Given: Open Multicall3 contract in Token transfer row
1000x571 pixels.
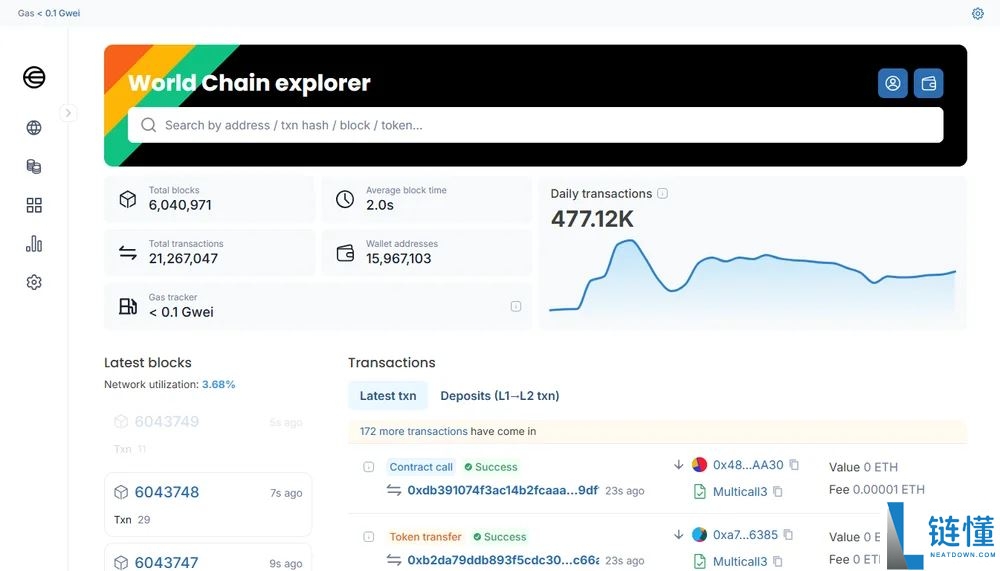Looking at the screenshot, I should click(740, 561).
